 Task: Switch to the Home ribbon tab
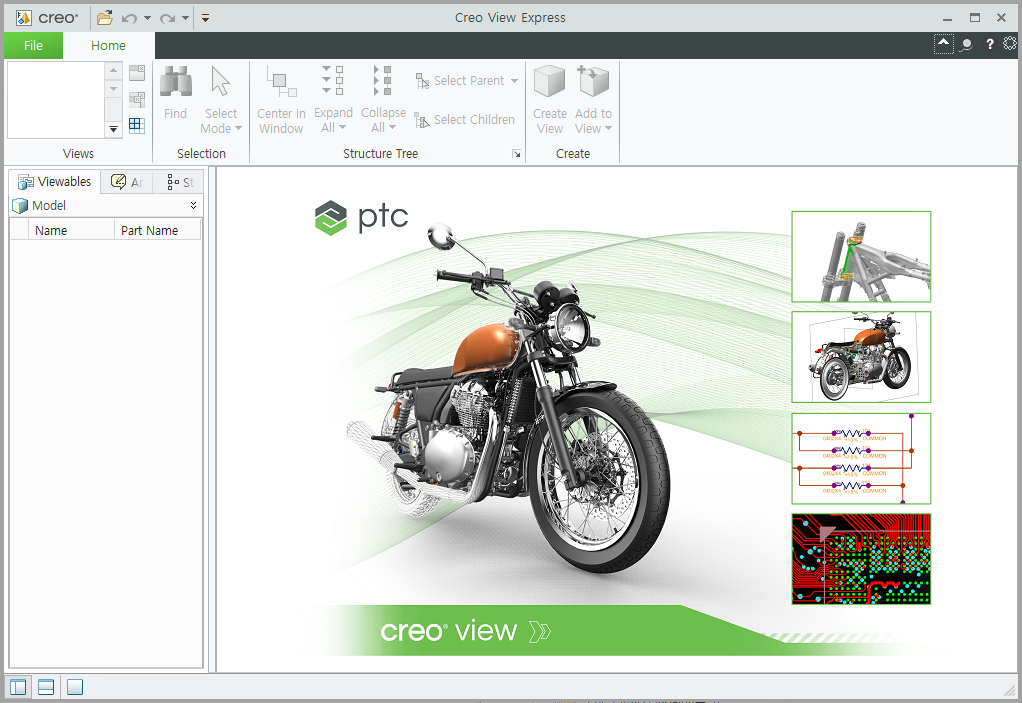[x=108, y=46]
